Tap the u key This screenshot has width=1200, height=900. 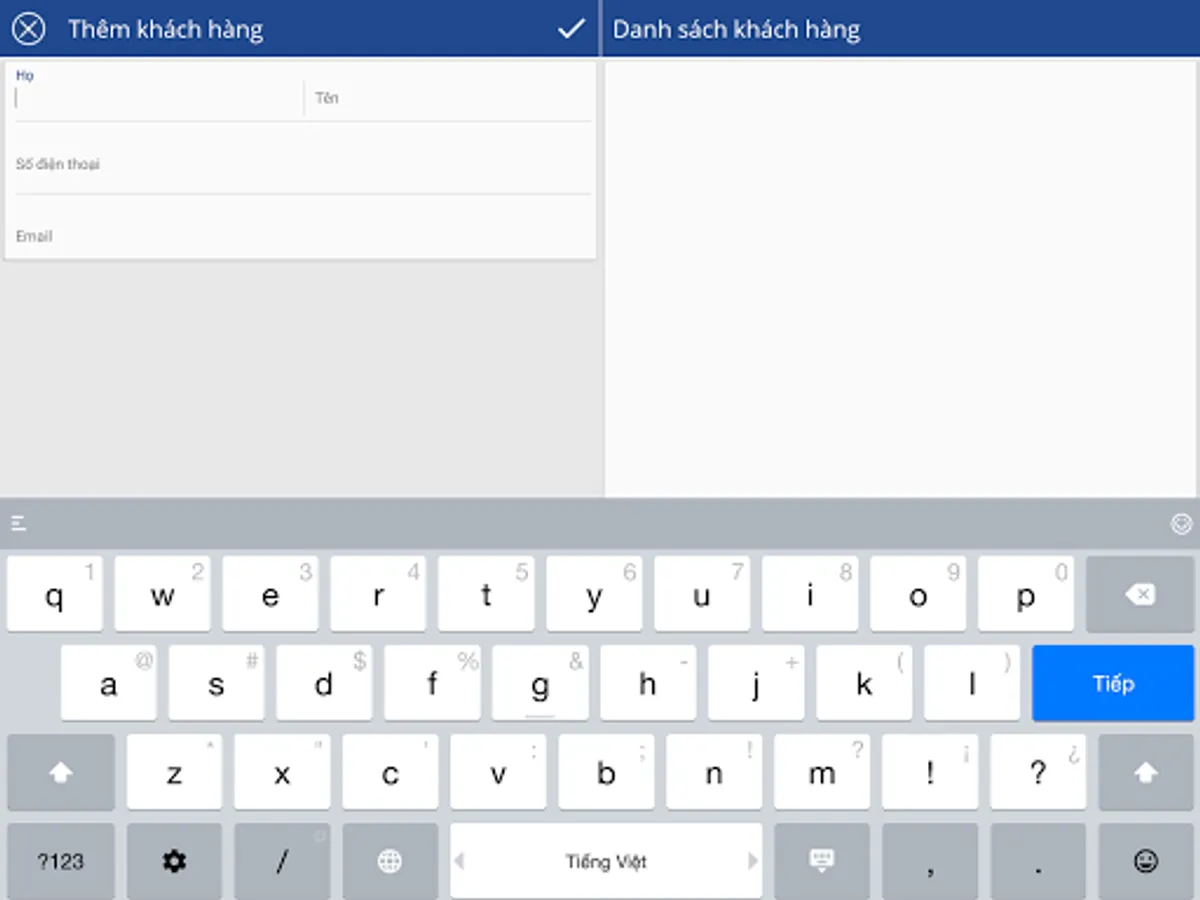702,595
